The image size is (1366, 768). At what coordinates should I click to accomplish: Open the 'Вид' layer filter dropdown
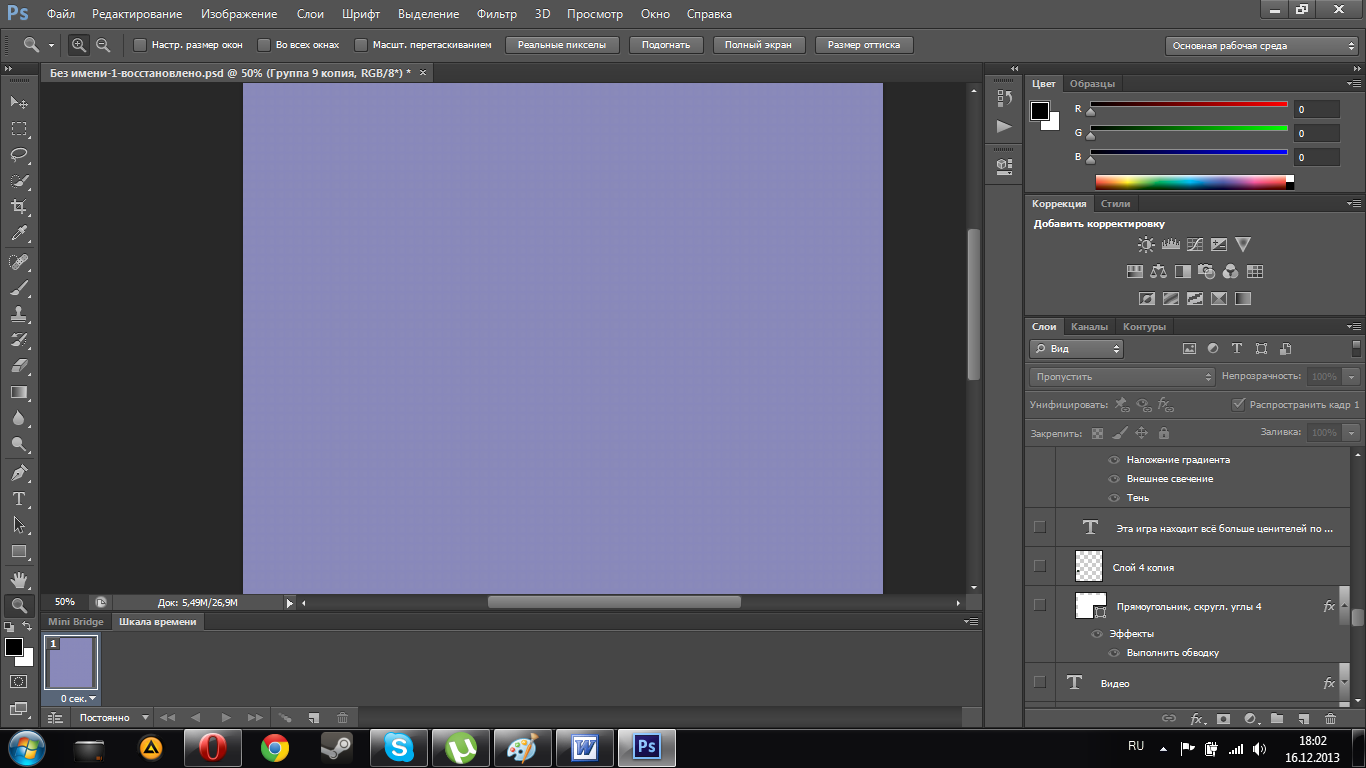click(1076, 349)
